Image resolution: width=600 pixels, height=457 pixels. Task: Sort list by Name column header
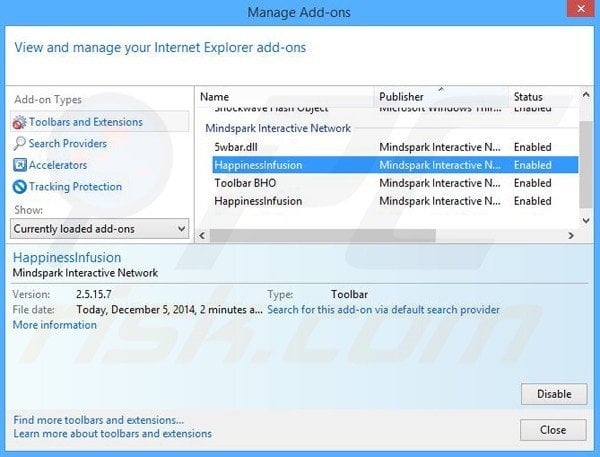(x=285, y=96)
